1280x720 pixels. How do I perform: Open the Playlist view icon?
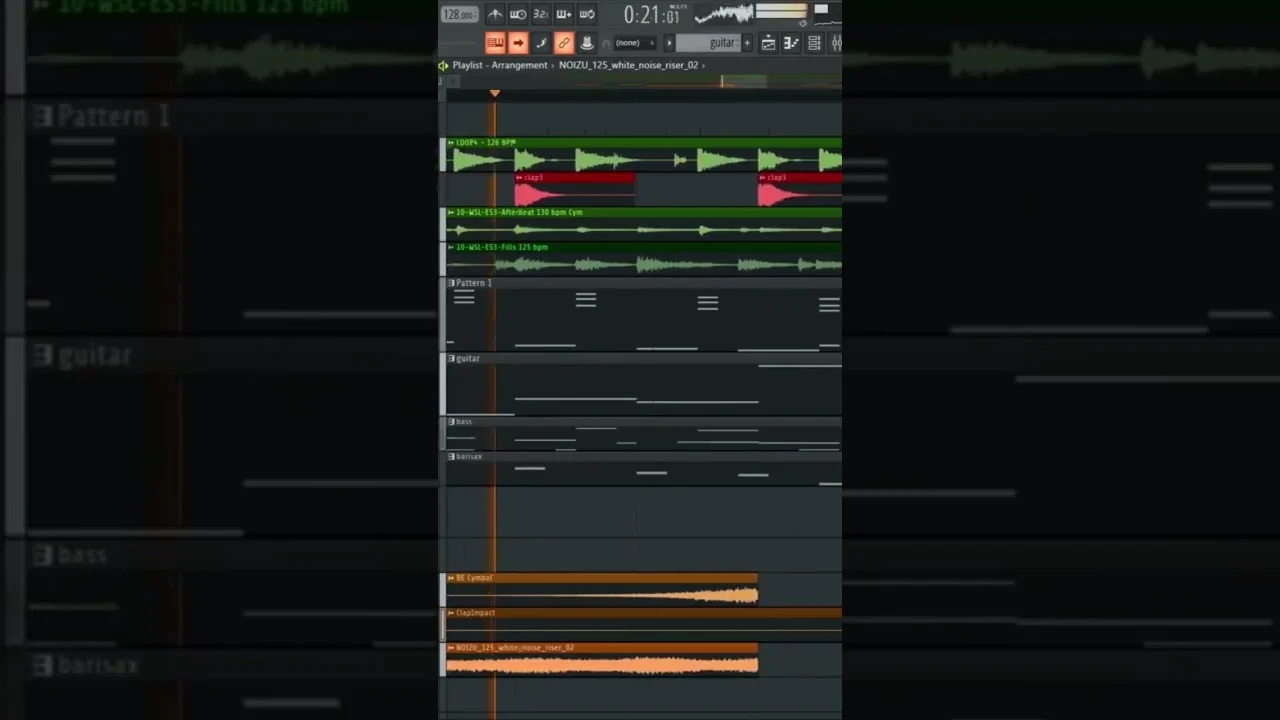[x=768, y=43]
